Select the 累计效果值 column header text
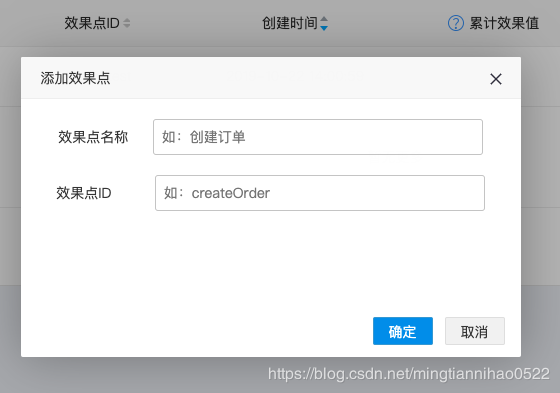 [504, 24]
